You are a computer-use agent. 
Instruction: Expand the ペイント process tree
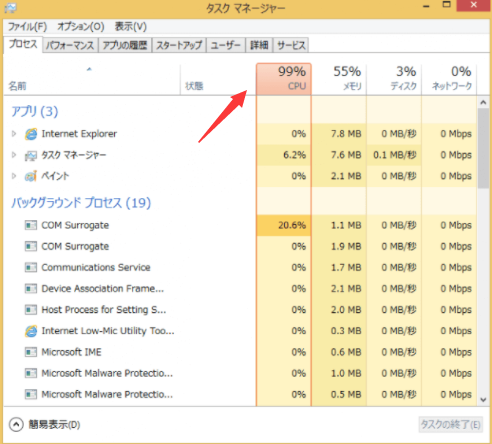[14, 176]
